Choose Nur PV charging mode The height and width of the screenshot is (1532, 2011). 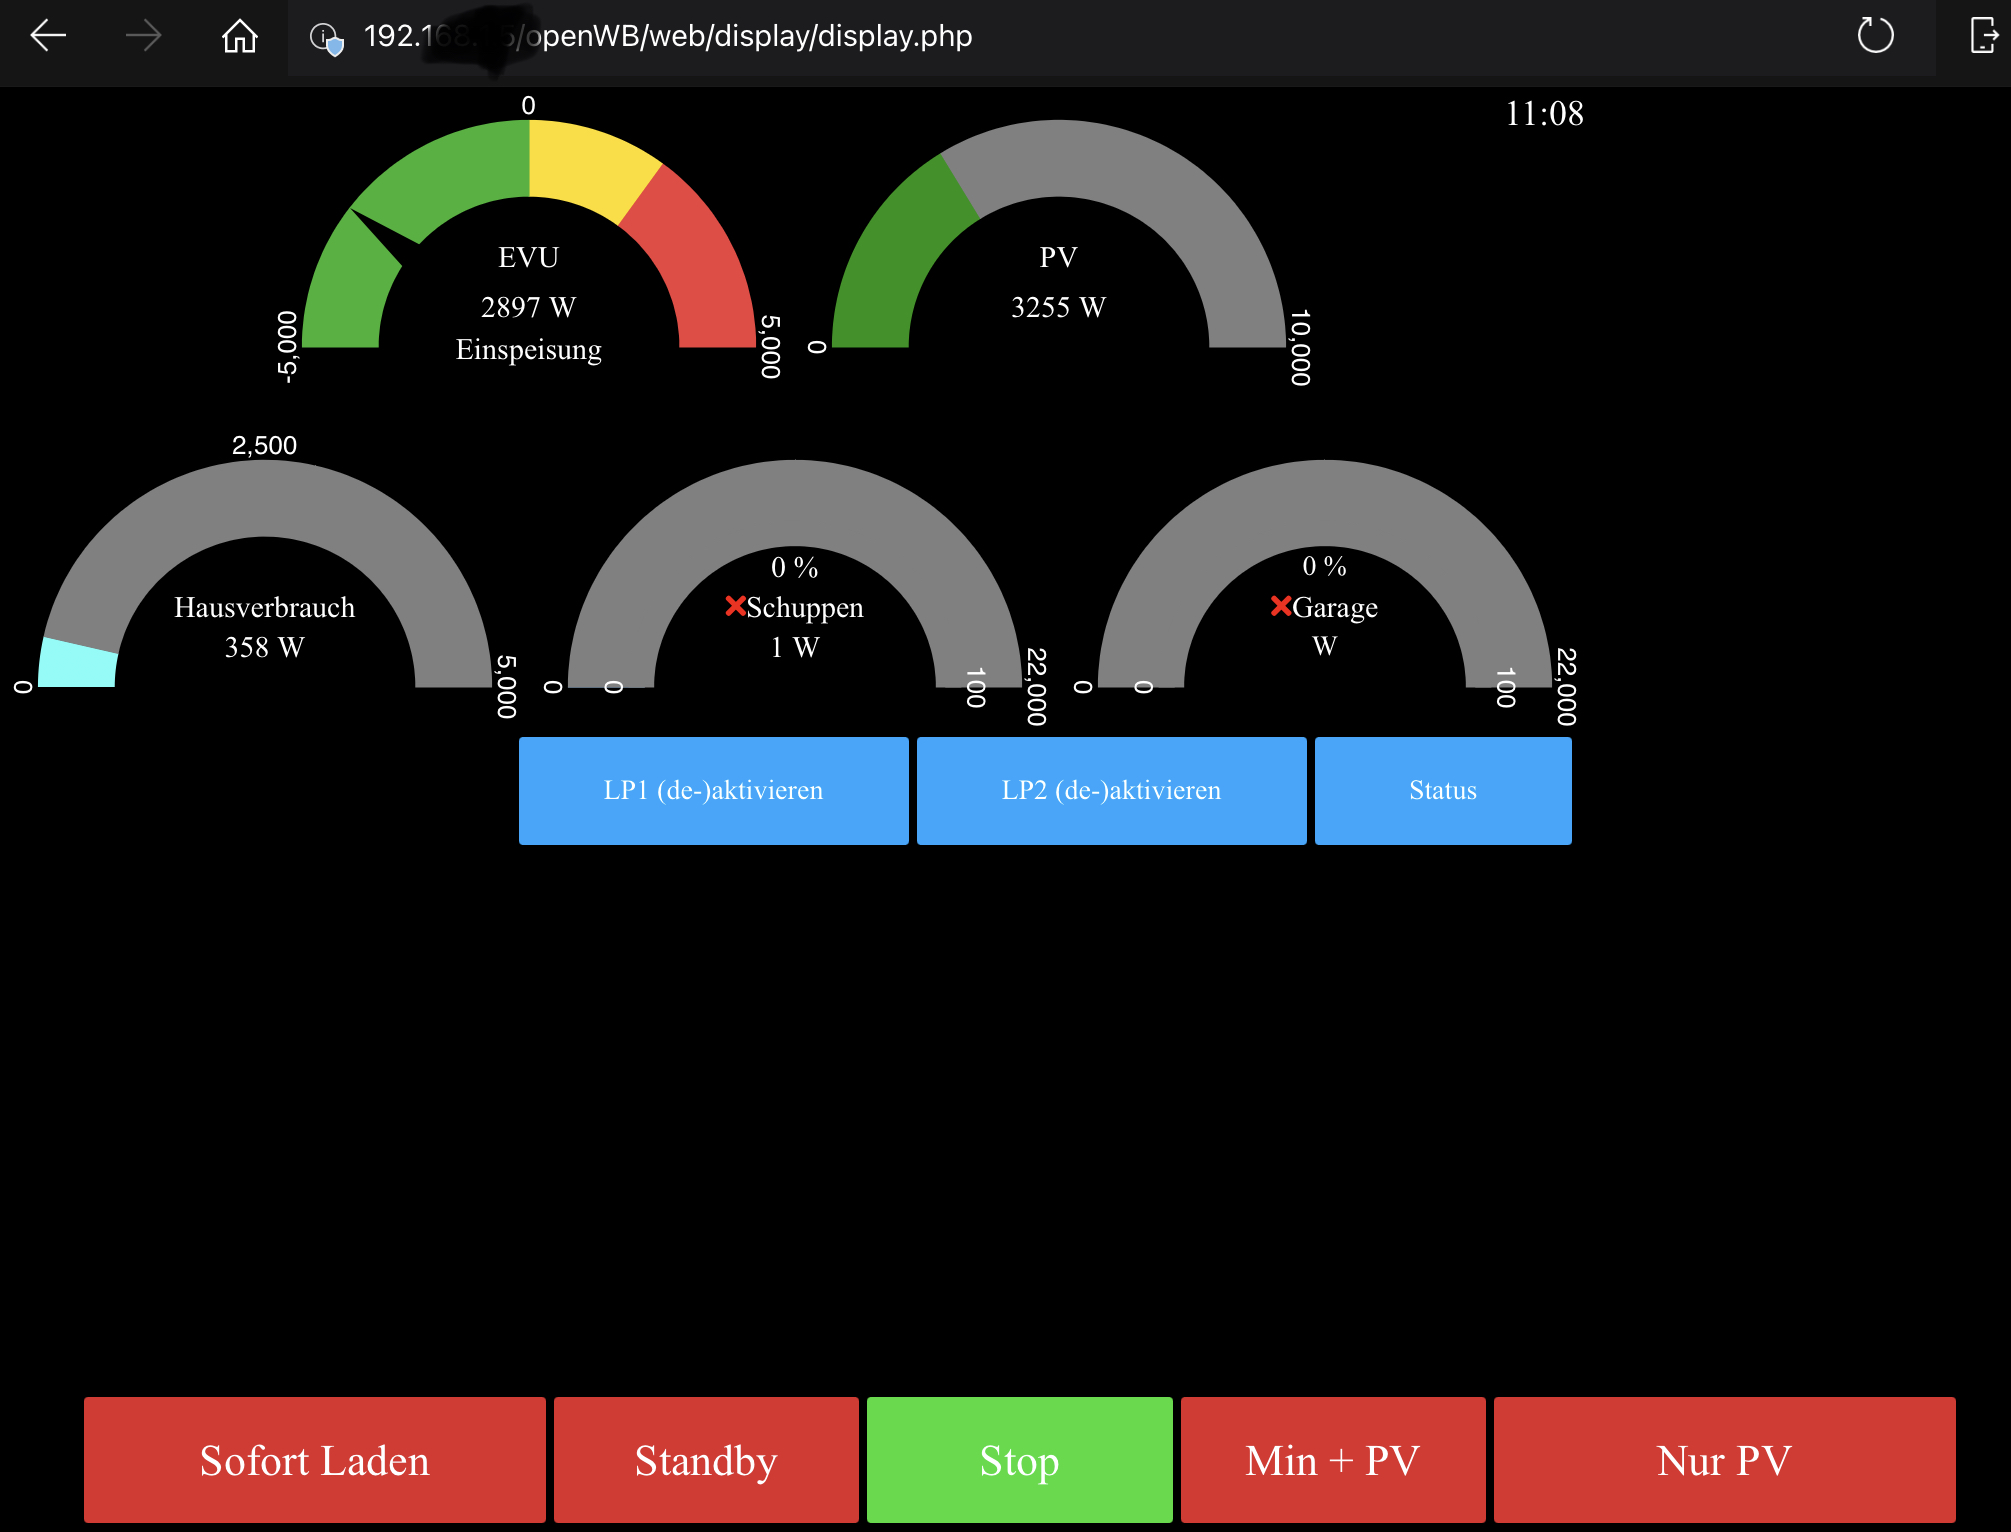(1724, 1460)
